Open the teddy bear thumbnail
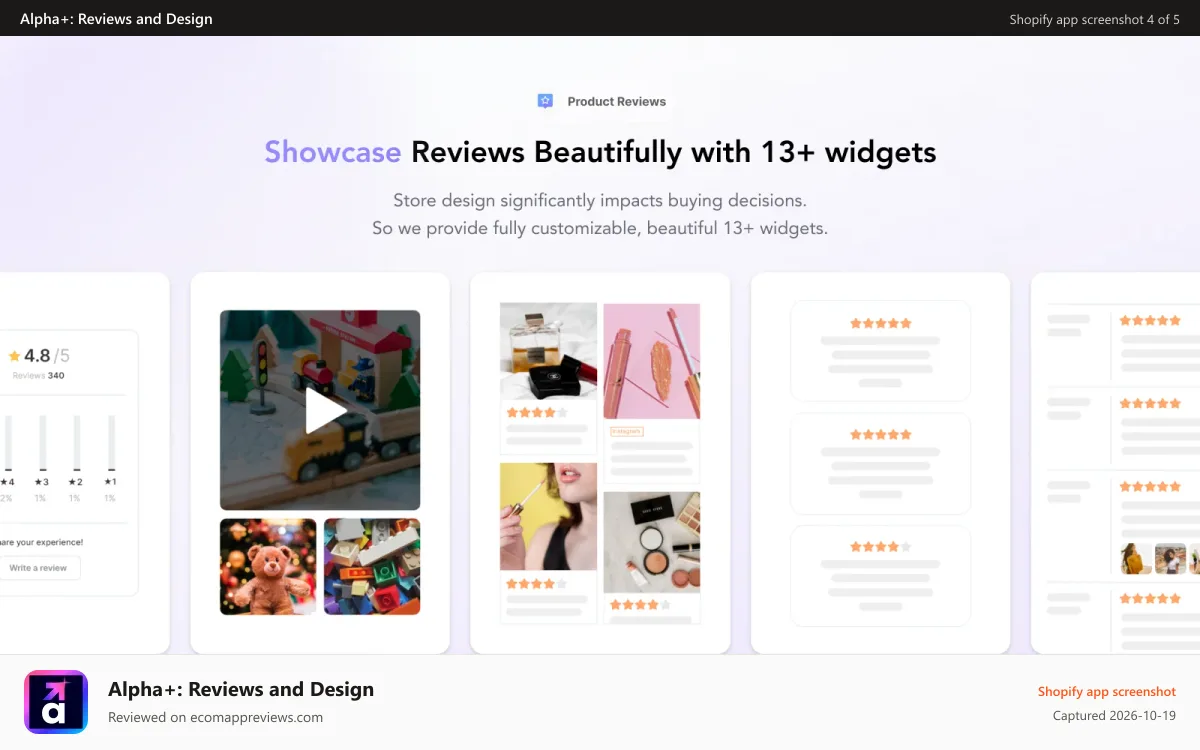 click(x=268, y=566)
